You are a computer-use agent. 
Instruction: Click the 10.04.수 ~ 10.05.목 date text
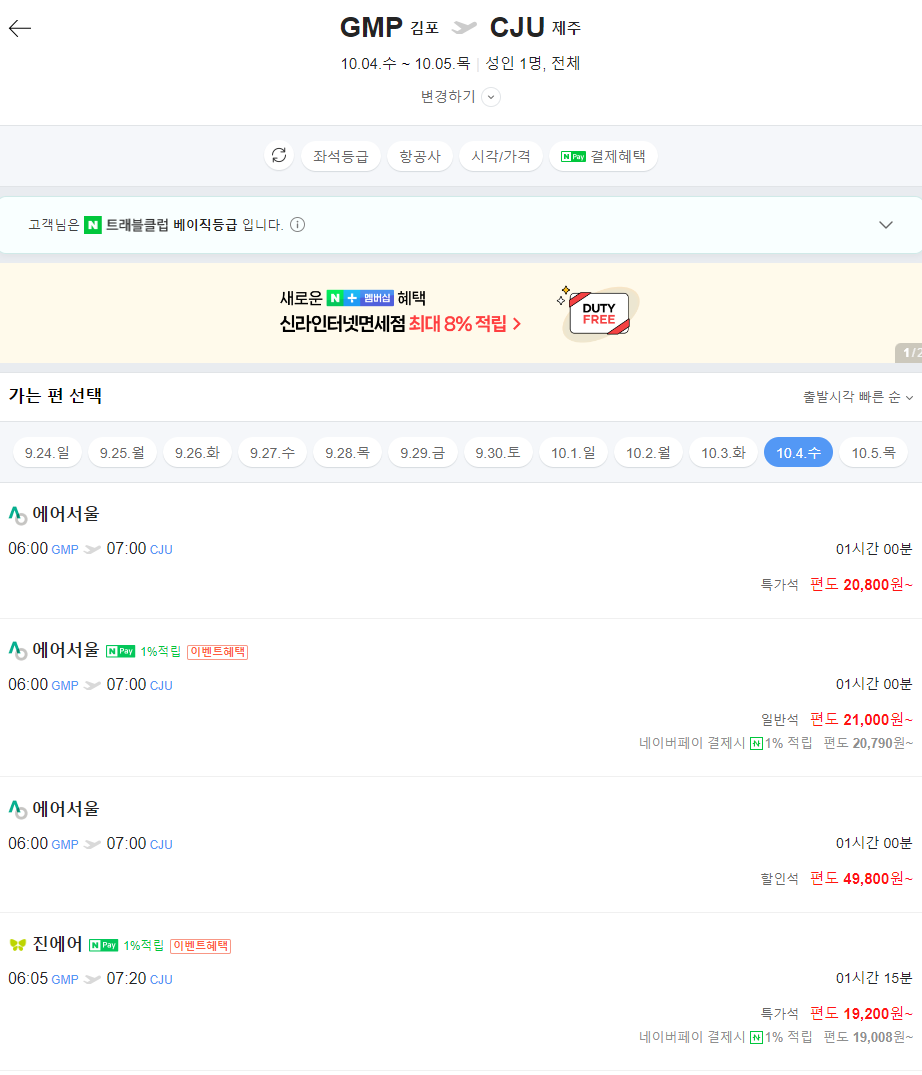coord(405,64)
